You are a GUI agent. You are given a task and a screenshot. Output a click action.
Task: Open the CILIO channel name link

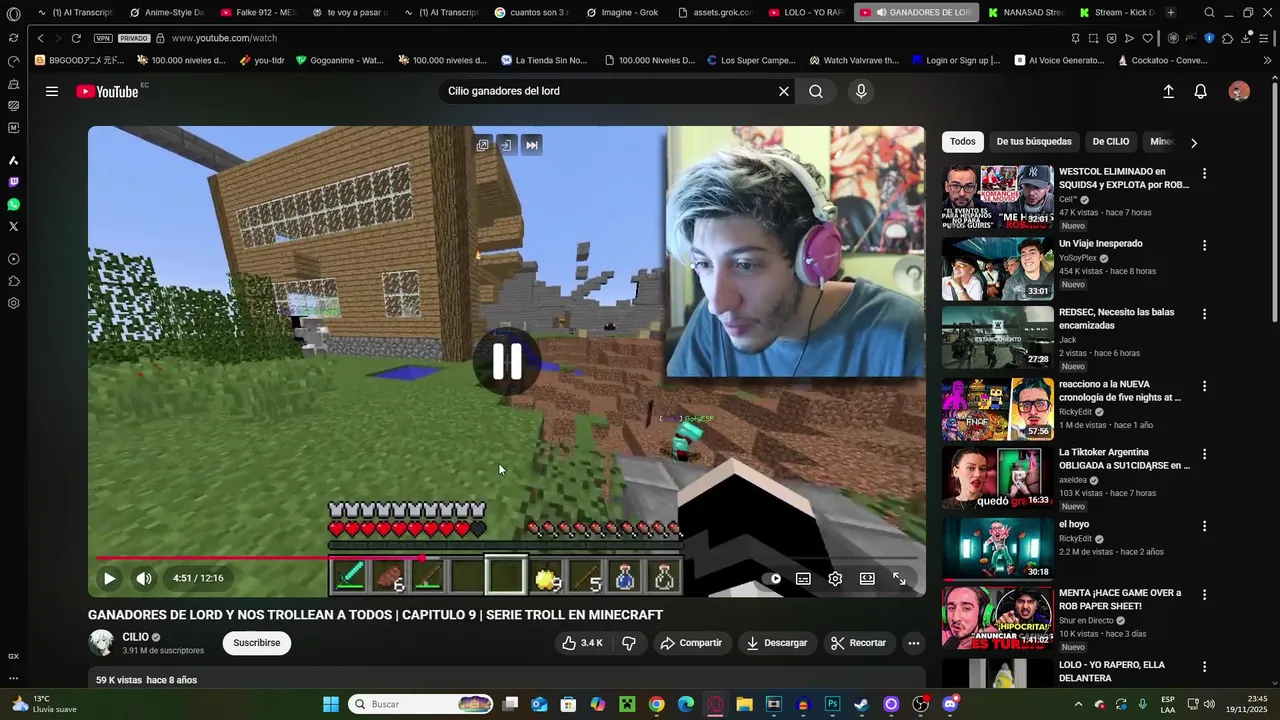point(135,637)
